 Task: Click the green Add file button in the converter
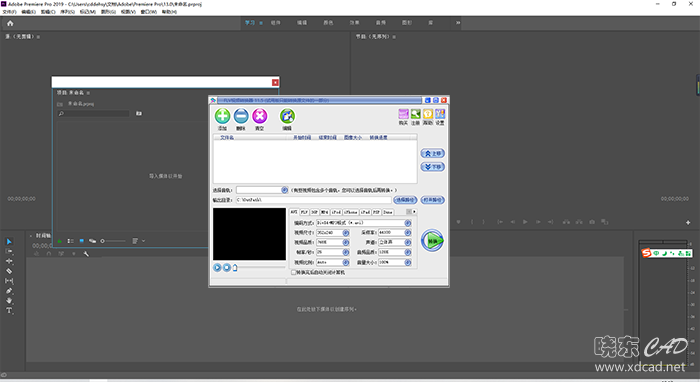point(222,116)
